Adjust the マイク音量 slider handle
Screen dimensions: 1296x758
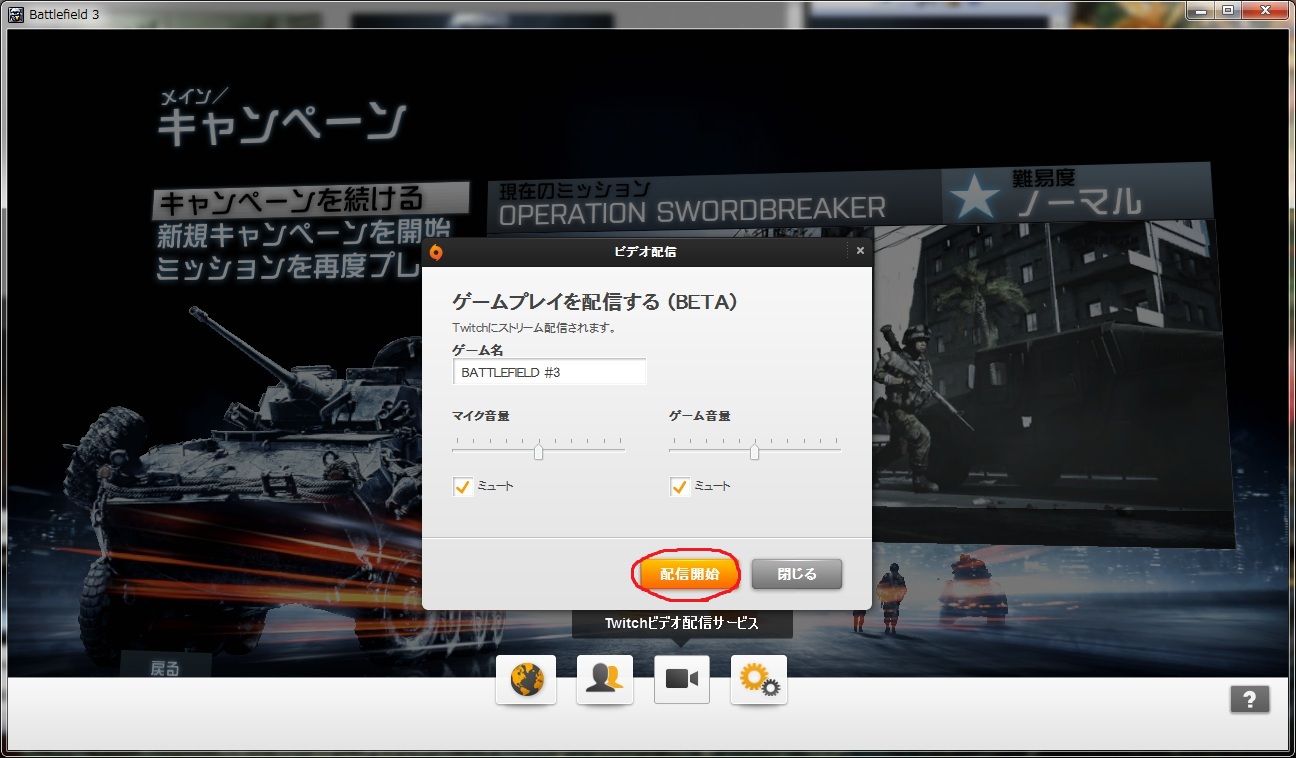click(539, 452)
